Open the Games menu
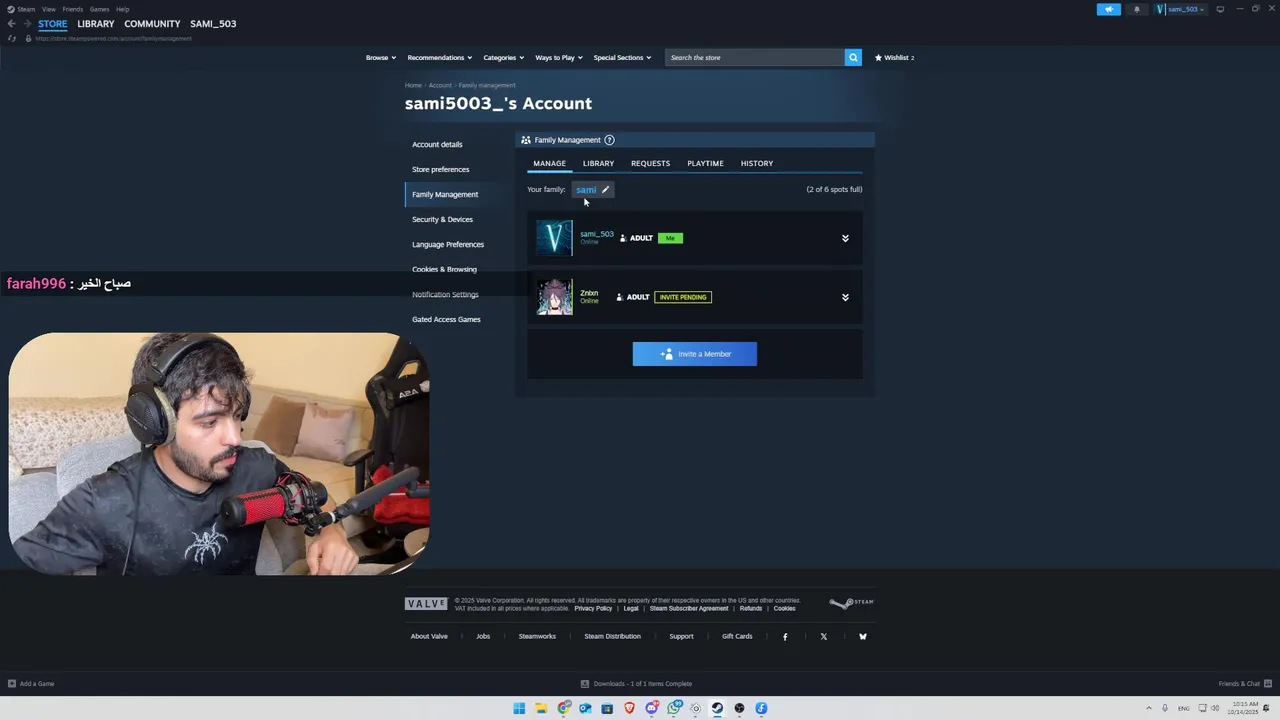Viewport: 1280px width, 720px height. (99, 9)
